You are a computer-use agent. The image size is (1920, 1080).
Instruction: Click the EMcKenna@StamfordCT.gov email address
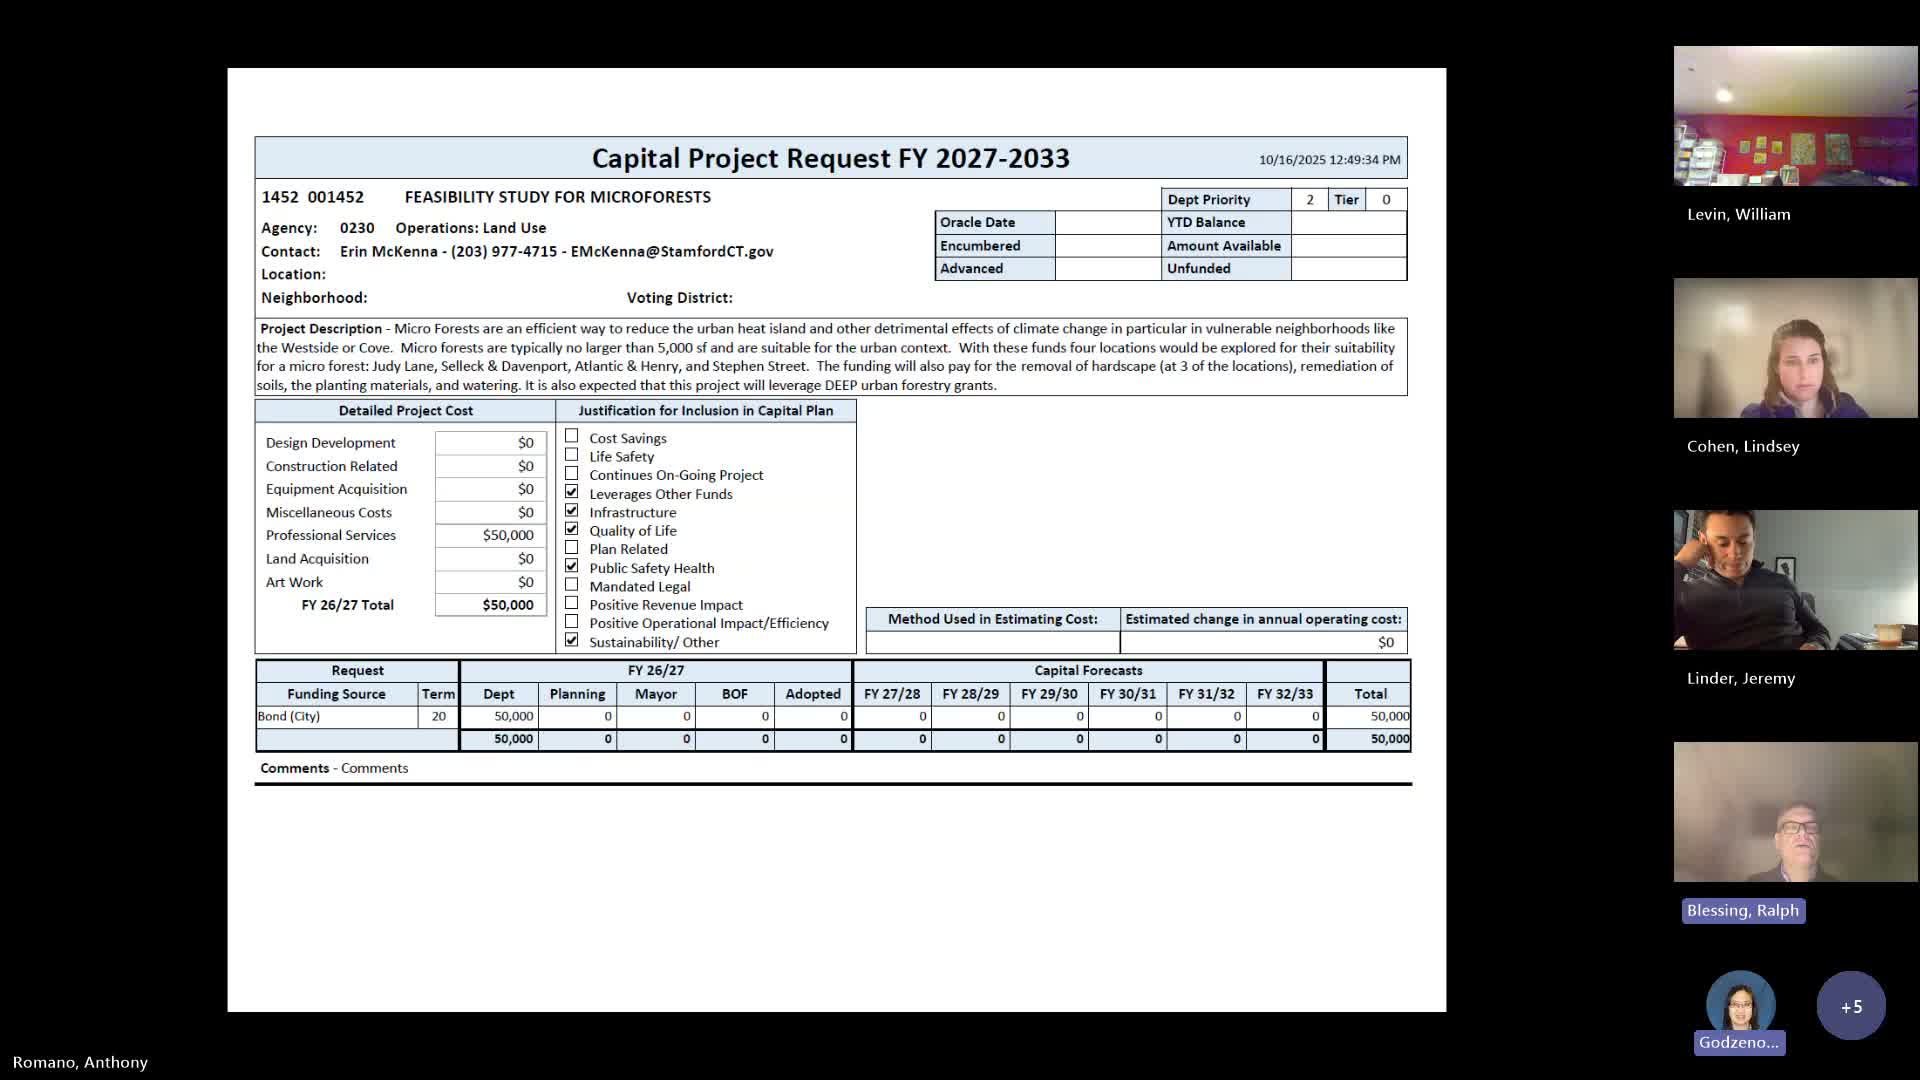click(672, 252)
